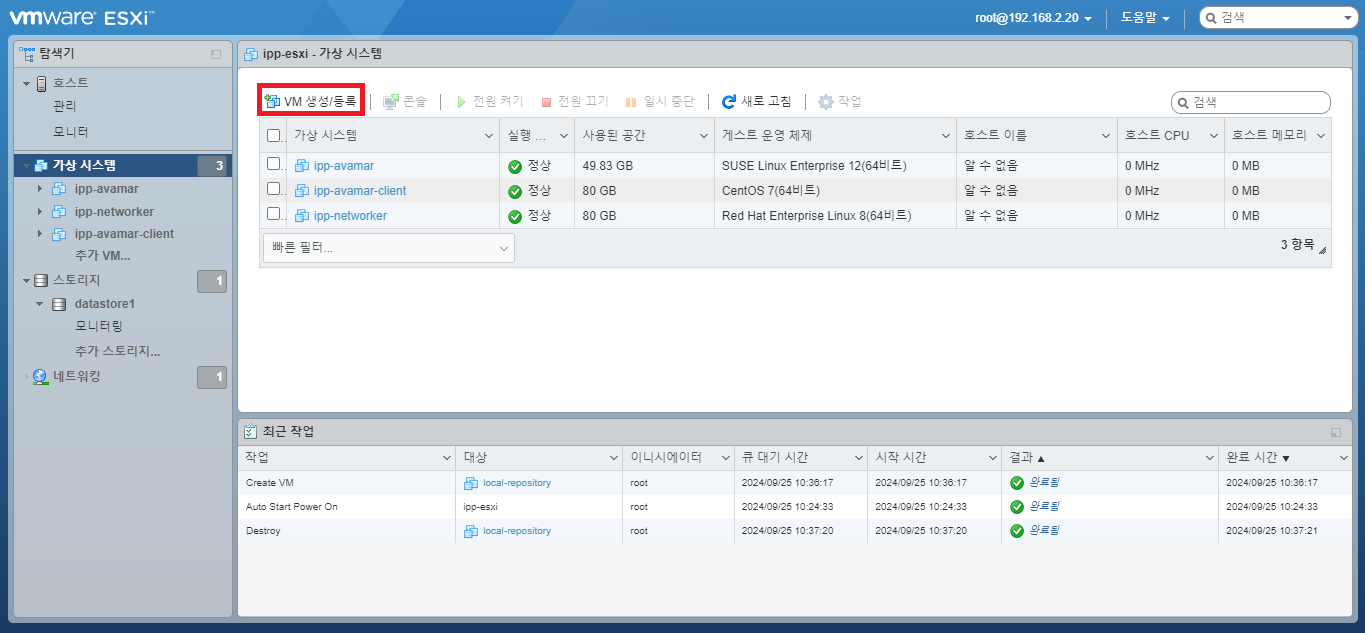Image resolution: width=1365 pixels, height=633 pixels.
Task: Open the 사용된 공간 column dropdown arrow
Action: pos(704,136)
